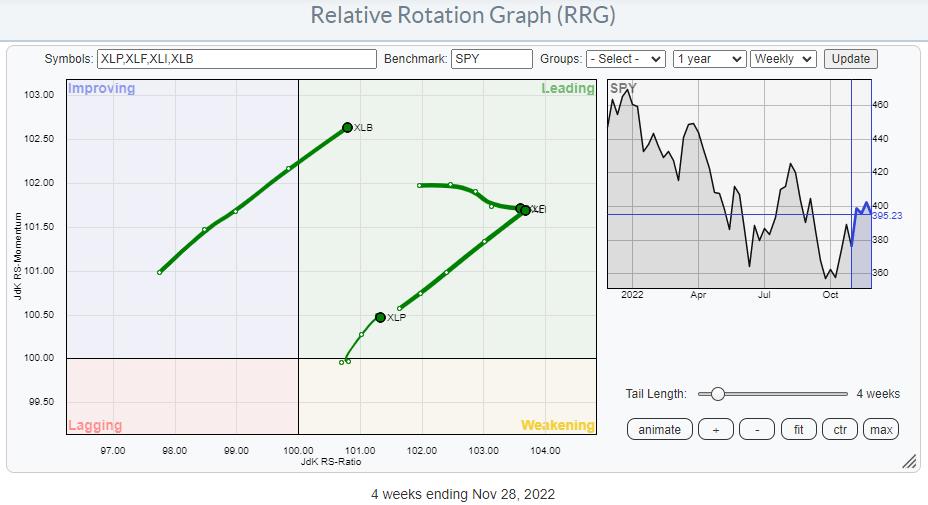Open the Groups select dropdown
The height and width of the screenshot is (505, 928).
pos(626,59)
